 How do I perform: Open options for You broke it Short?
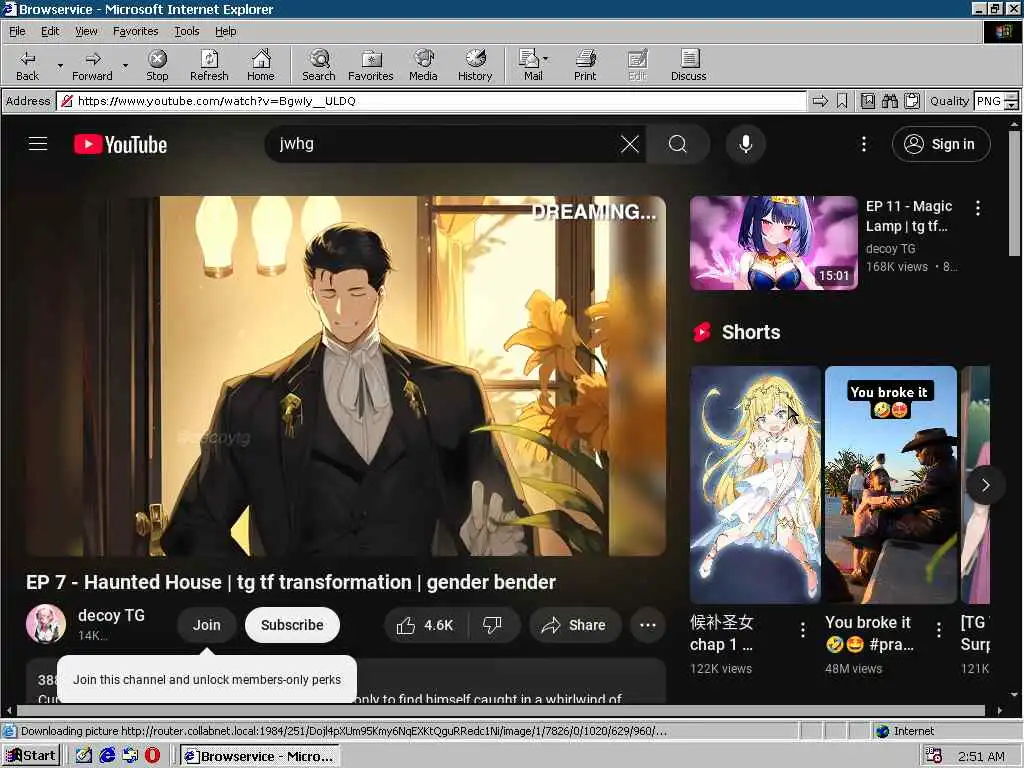(x=938, y=630)
